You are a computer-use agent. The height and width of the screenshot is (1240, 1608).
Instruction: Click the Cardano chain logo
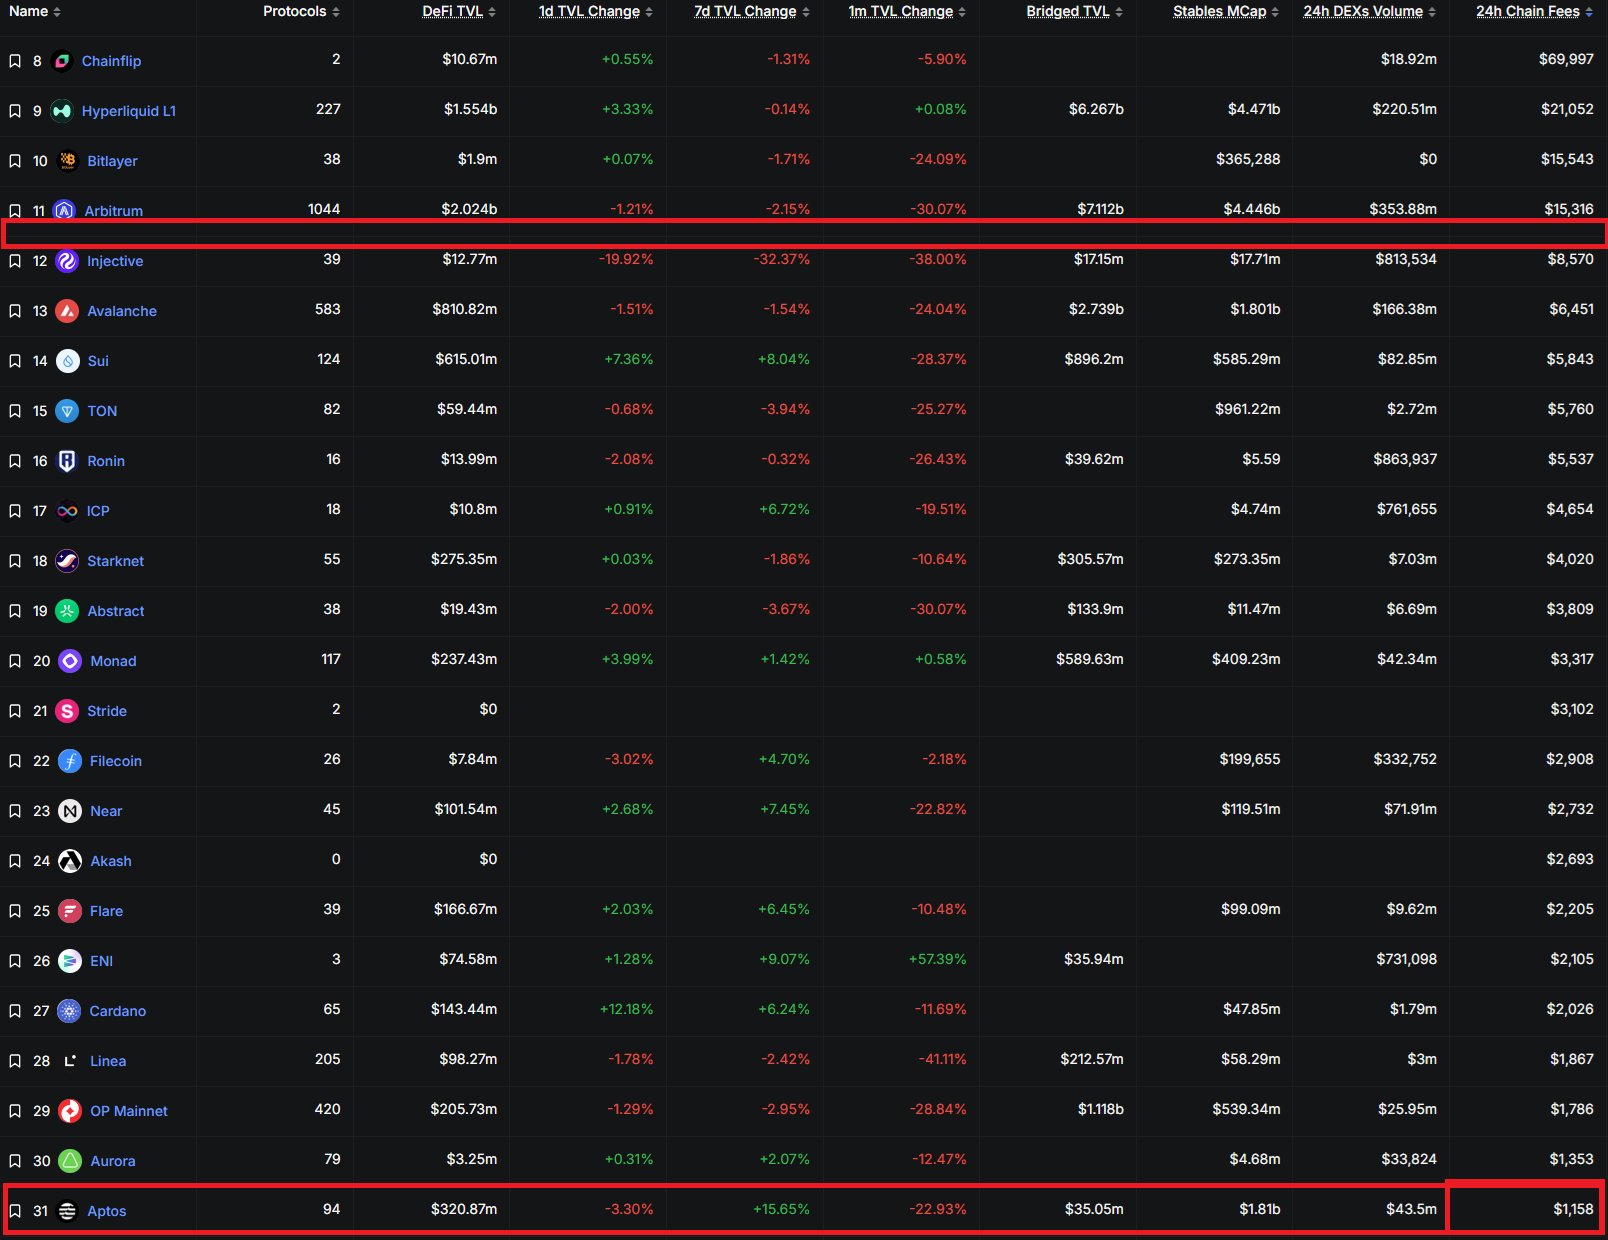69,1011
